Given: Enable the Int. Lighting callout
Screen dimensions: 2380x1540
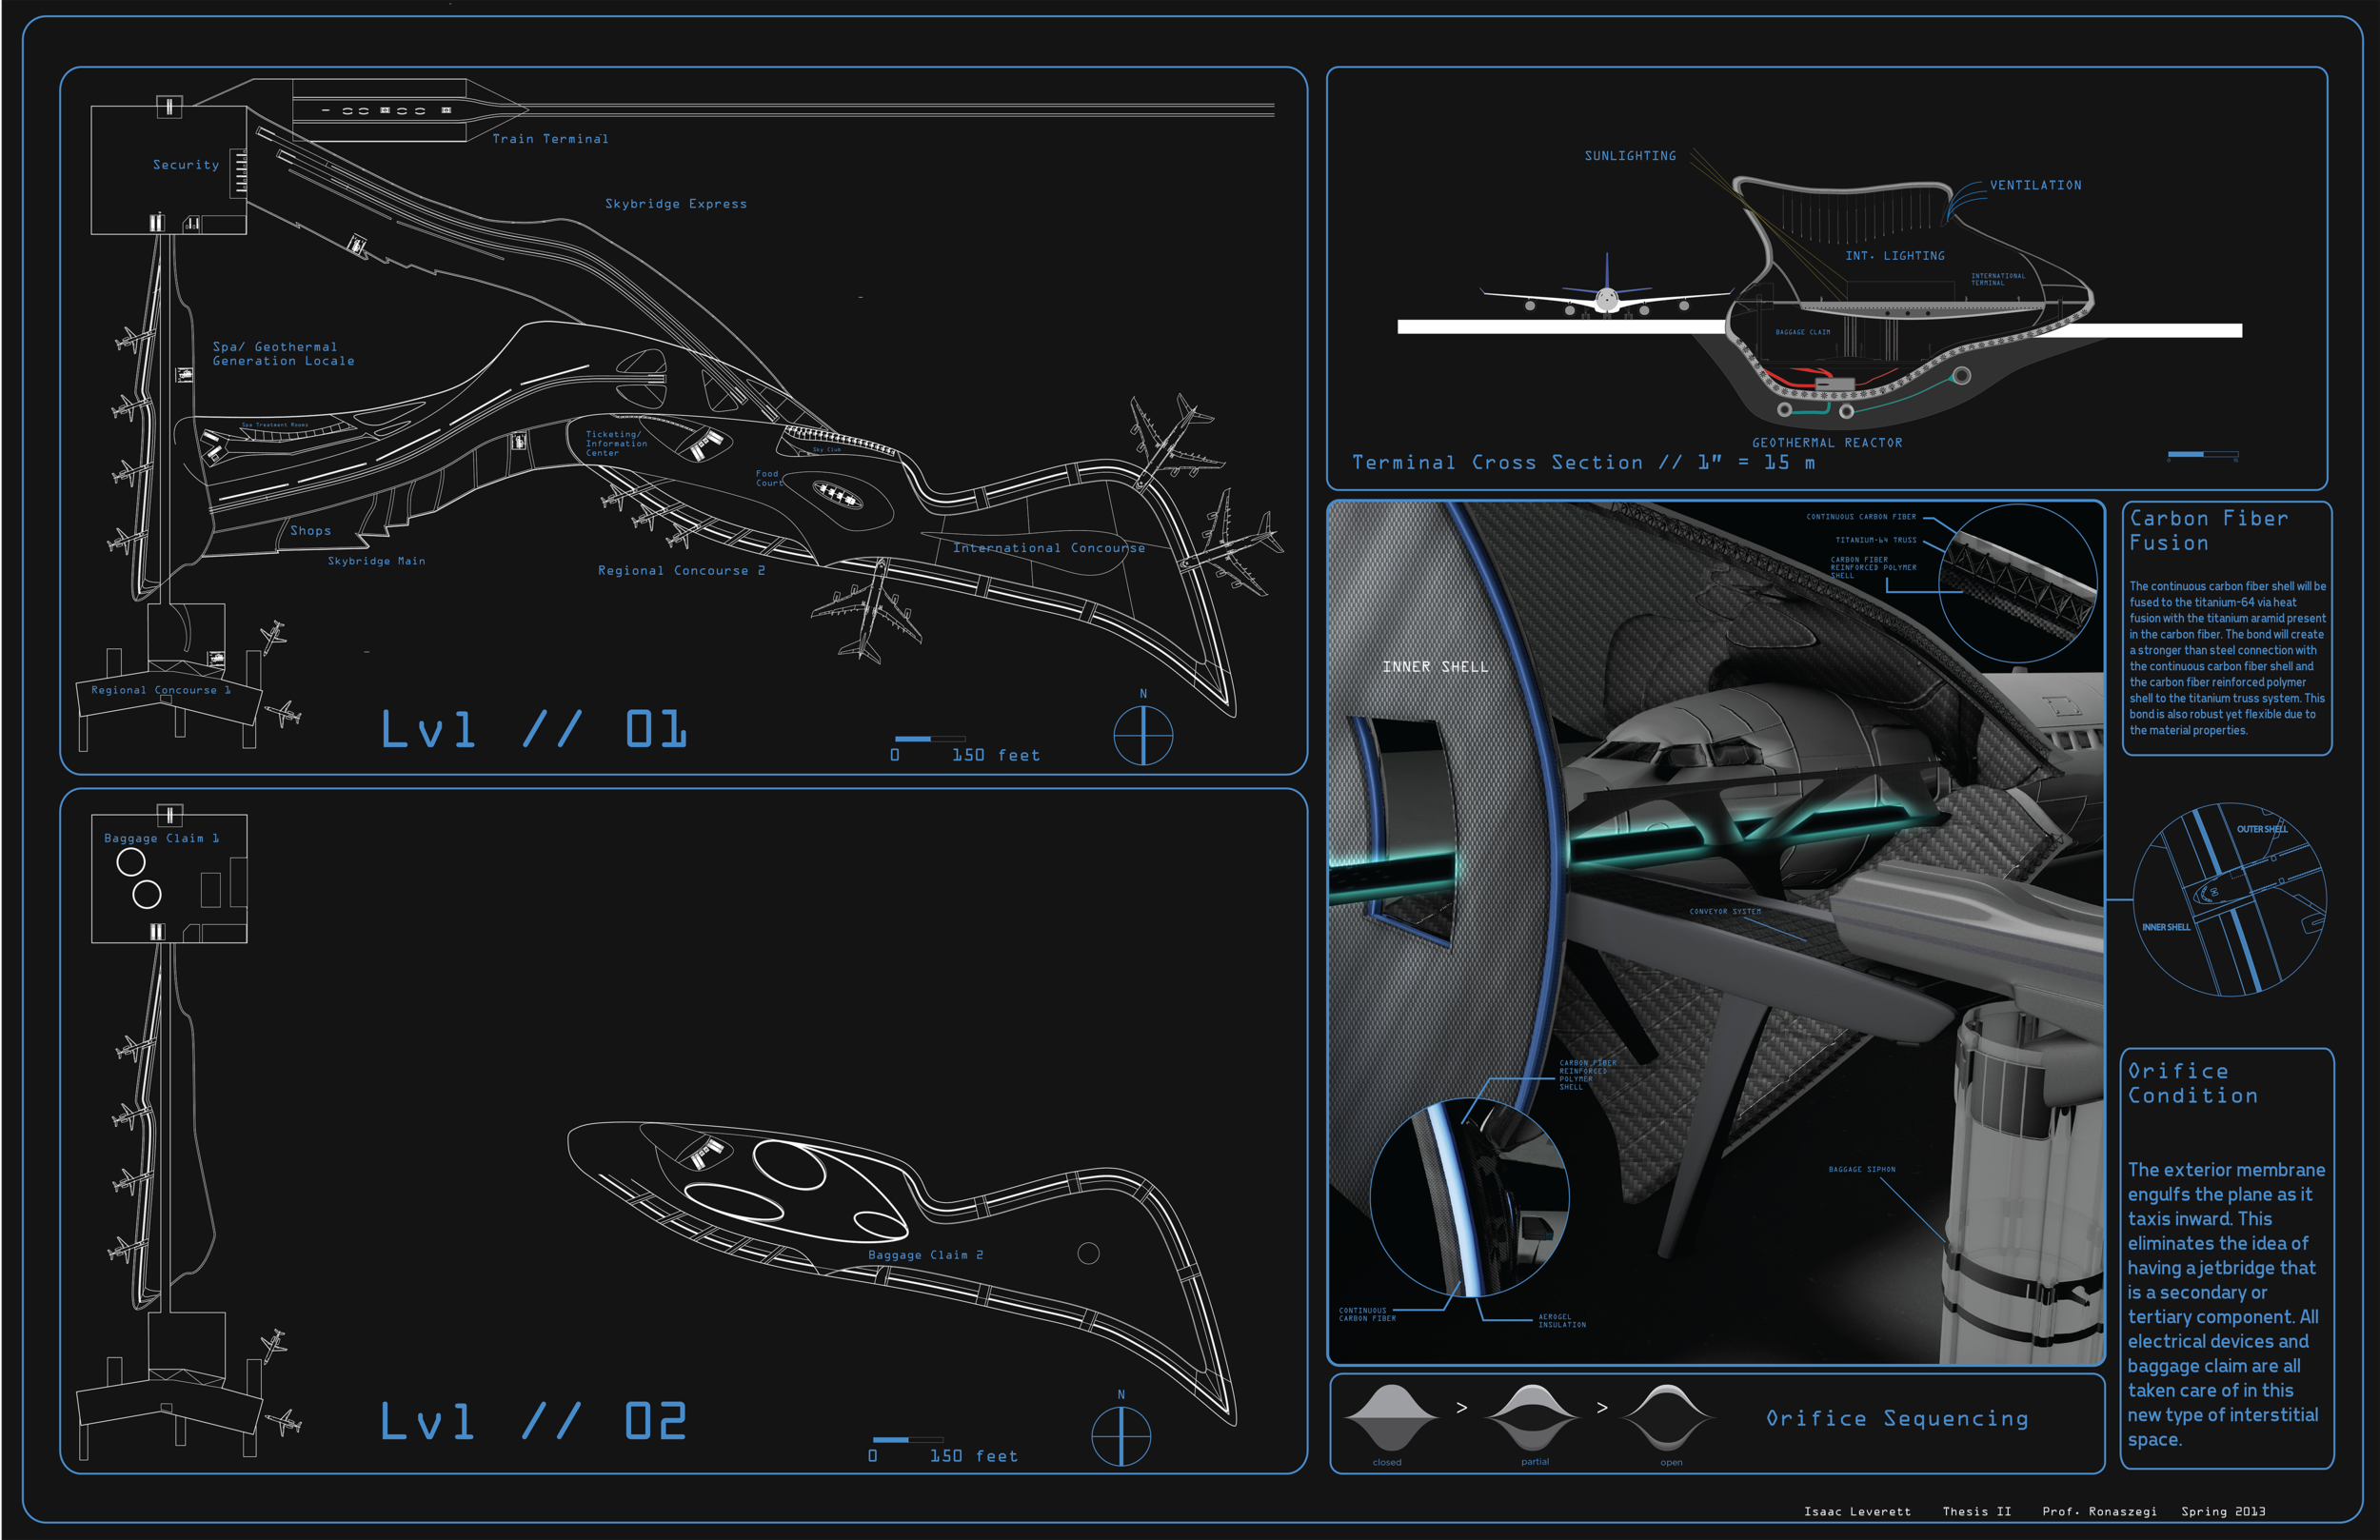Looking at the screenshot, I should tap(1897, 255).
